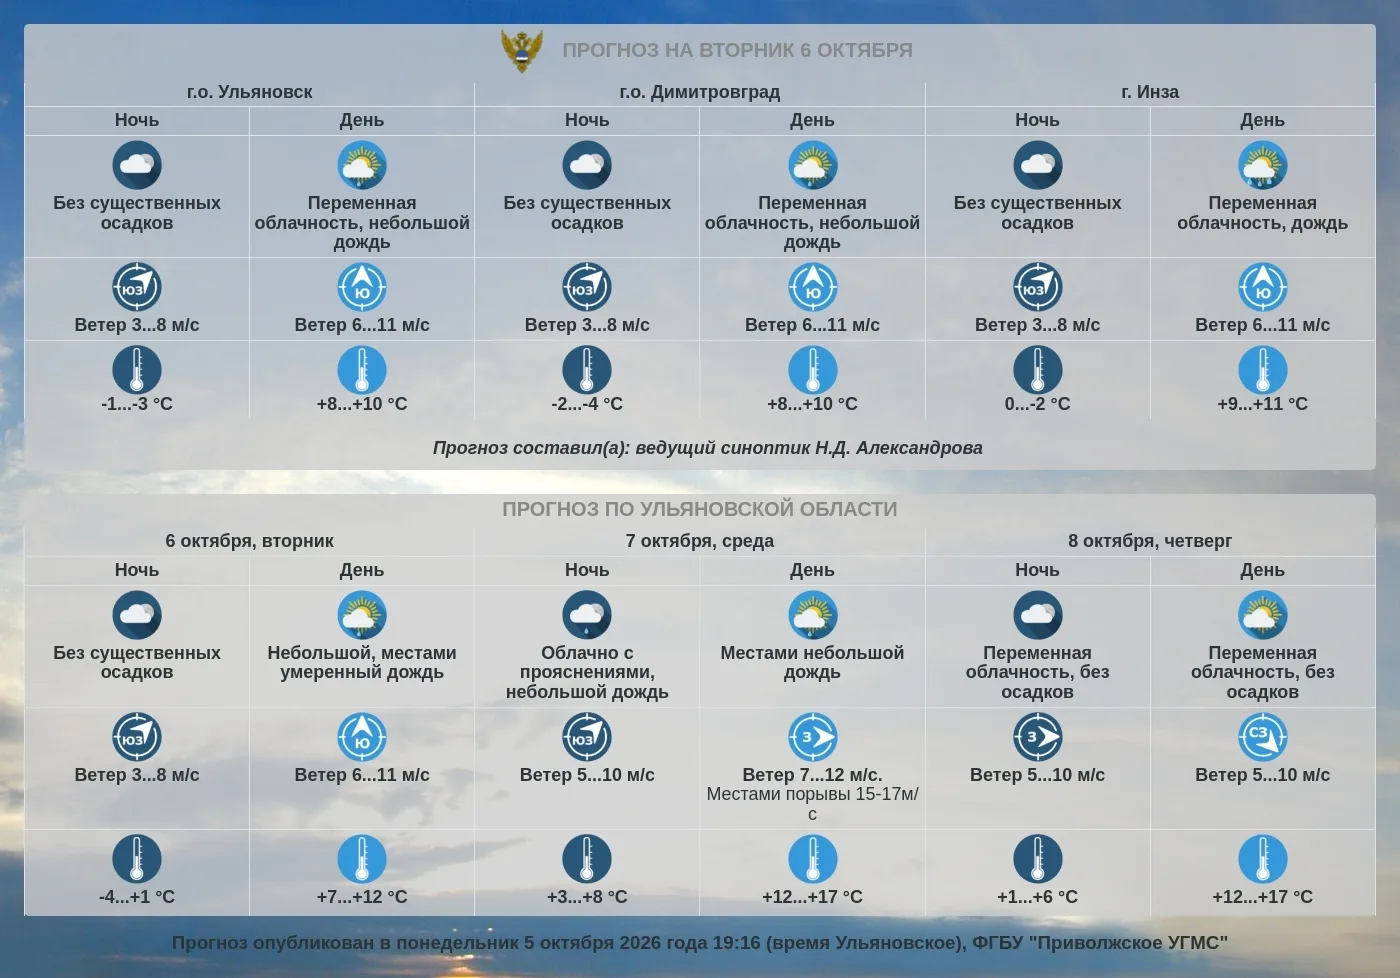
Task: Select the date header "6 октября, вторник"
Action: [x=249, y=541]
